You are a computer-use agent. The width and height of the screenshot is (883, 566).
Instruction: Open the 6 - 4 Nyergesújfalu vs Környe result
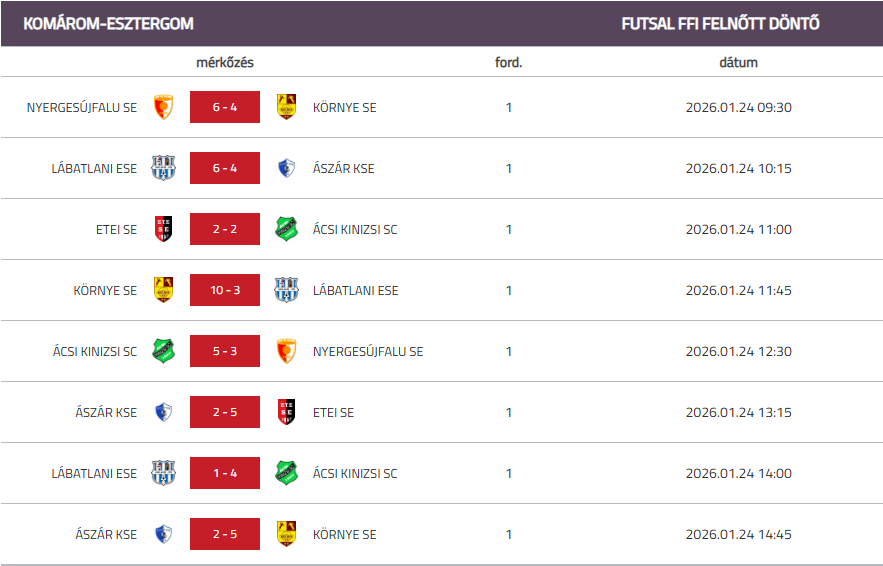click(x=225, y=107)
